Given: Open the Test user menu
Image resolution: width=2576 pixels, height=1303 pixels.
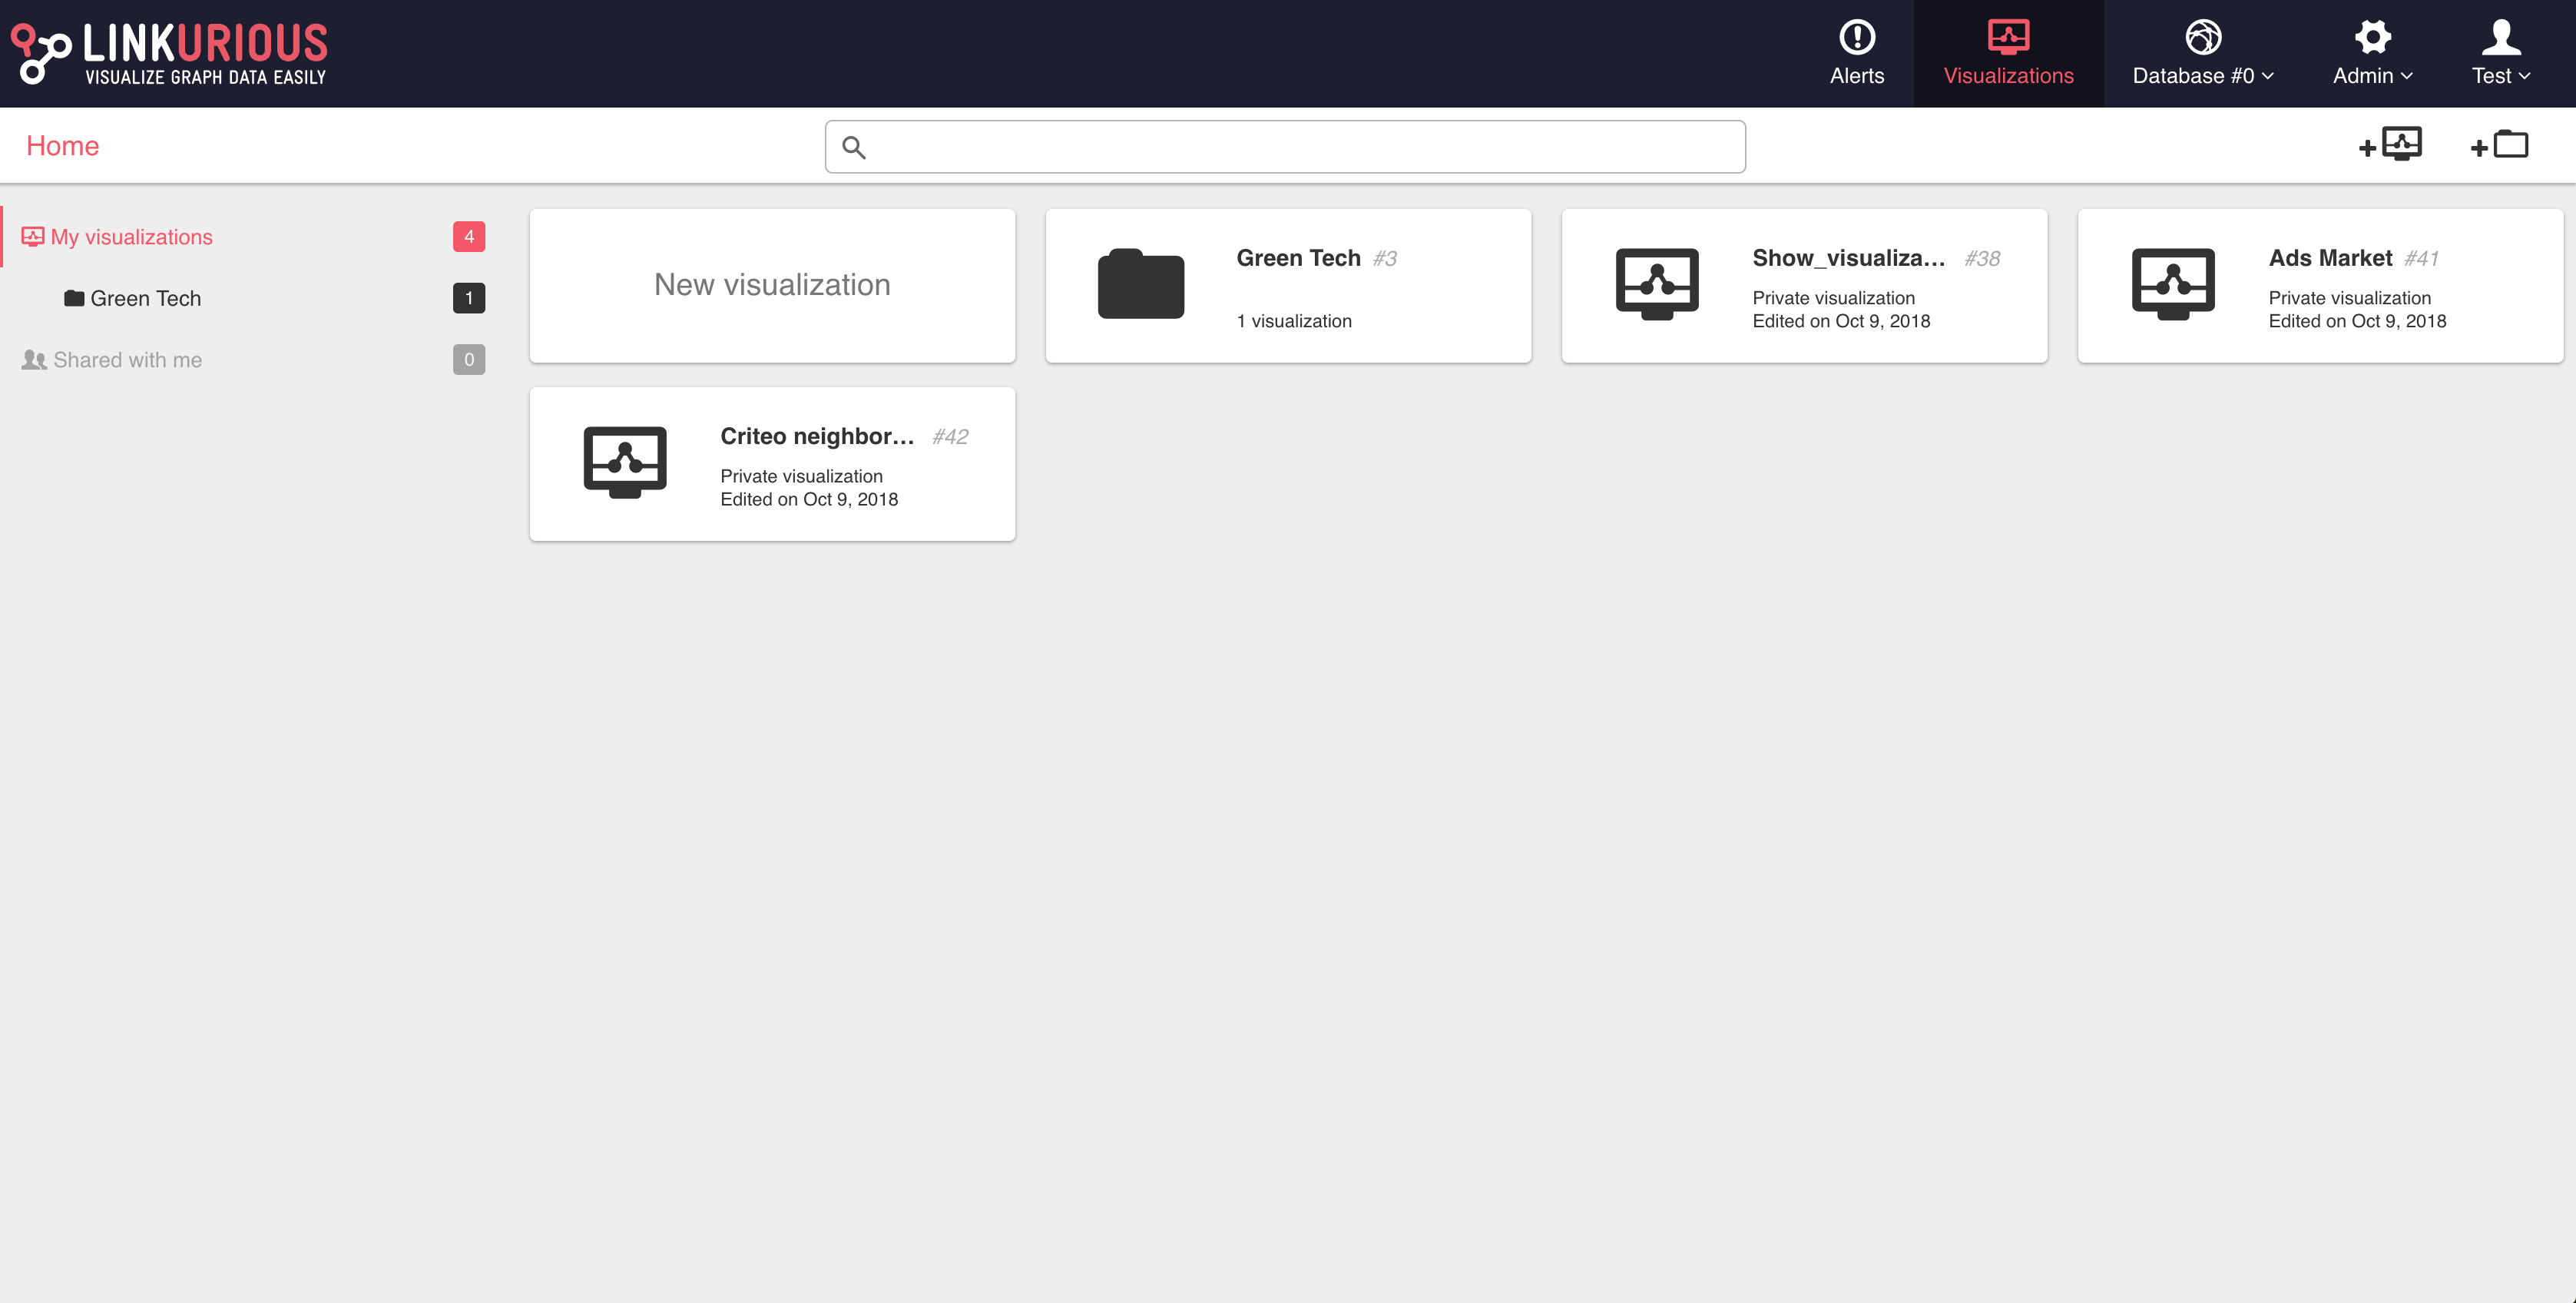Looking at the screenshot, I should pos(2501,54).
